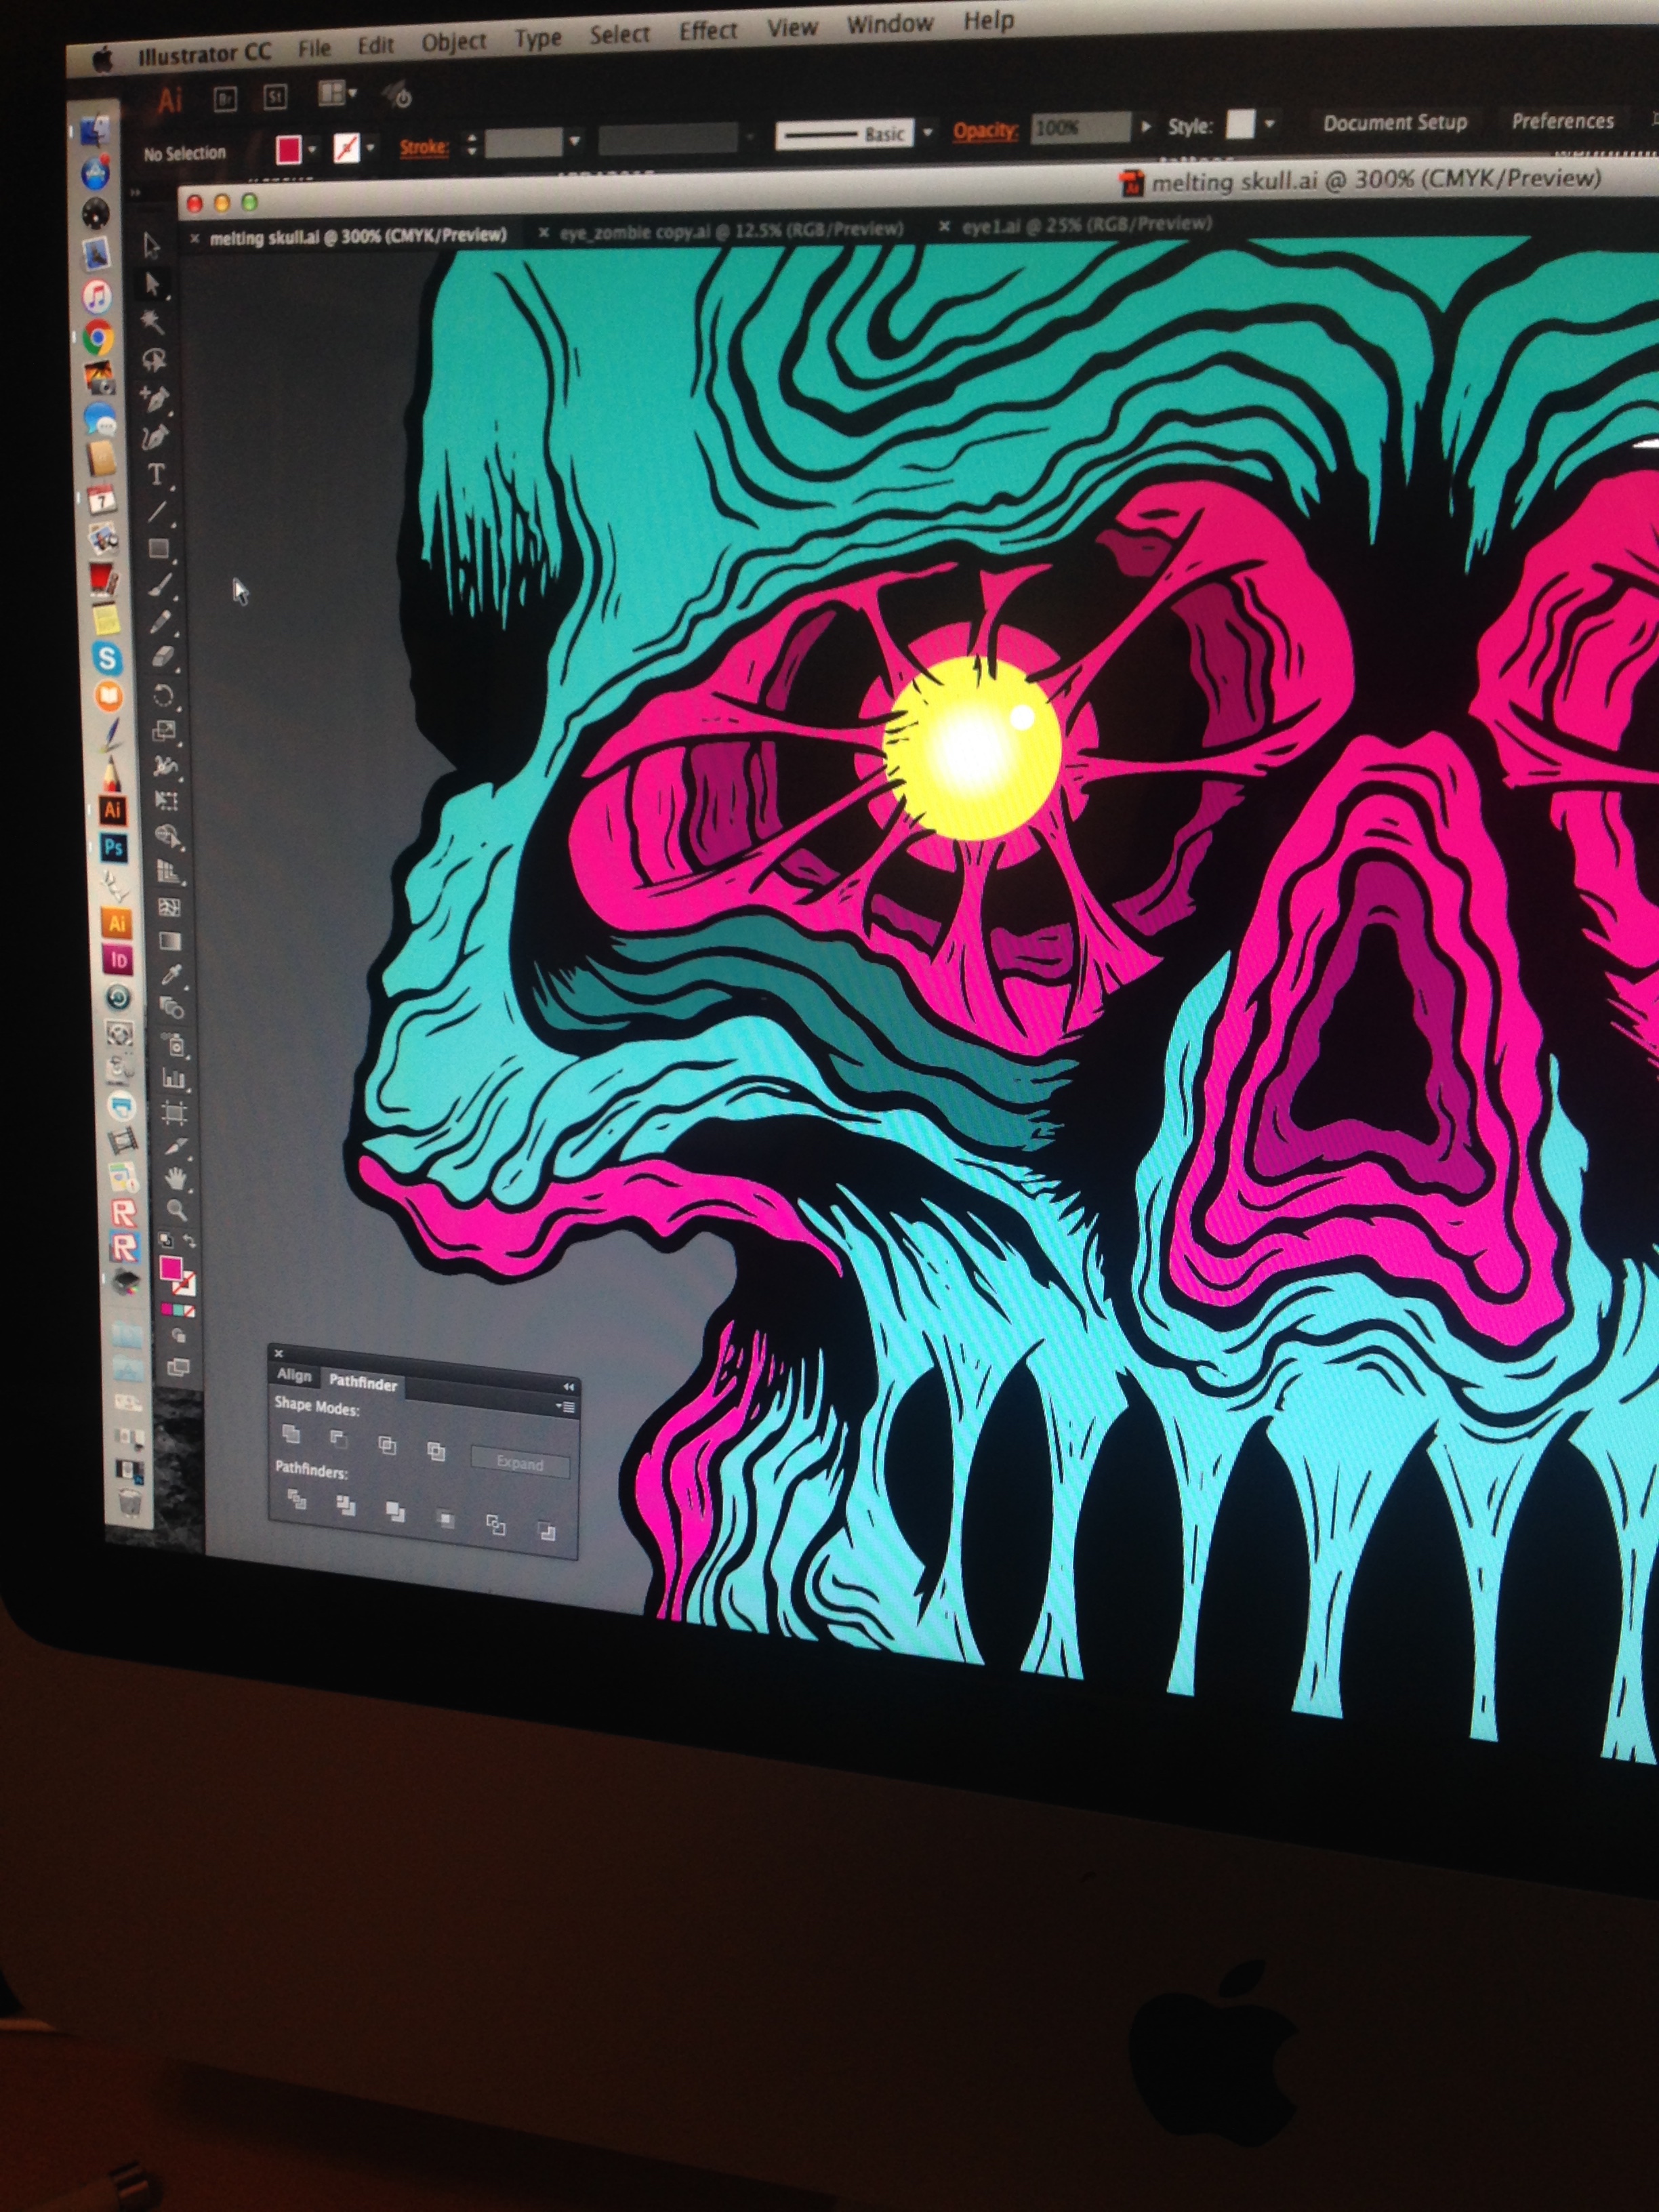The image size is (1659, 2212).
Task: Open Photoshop from the Dock
Action: tap(114, 848)
